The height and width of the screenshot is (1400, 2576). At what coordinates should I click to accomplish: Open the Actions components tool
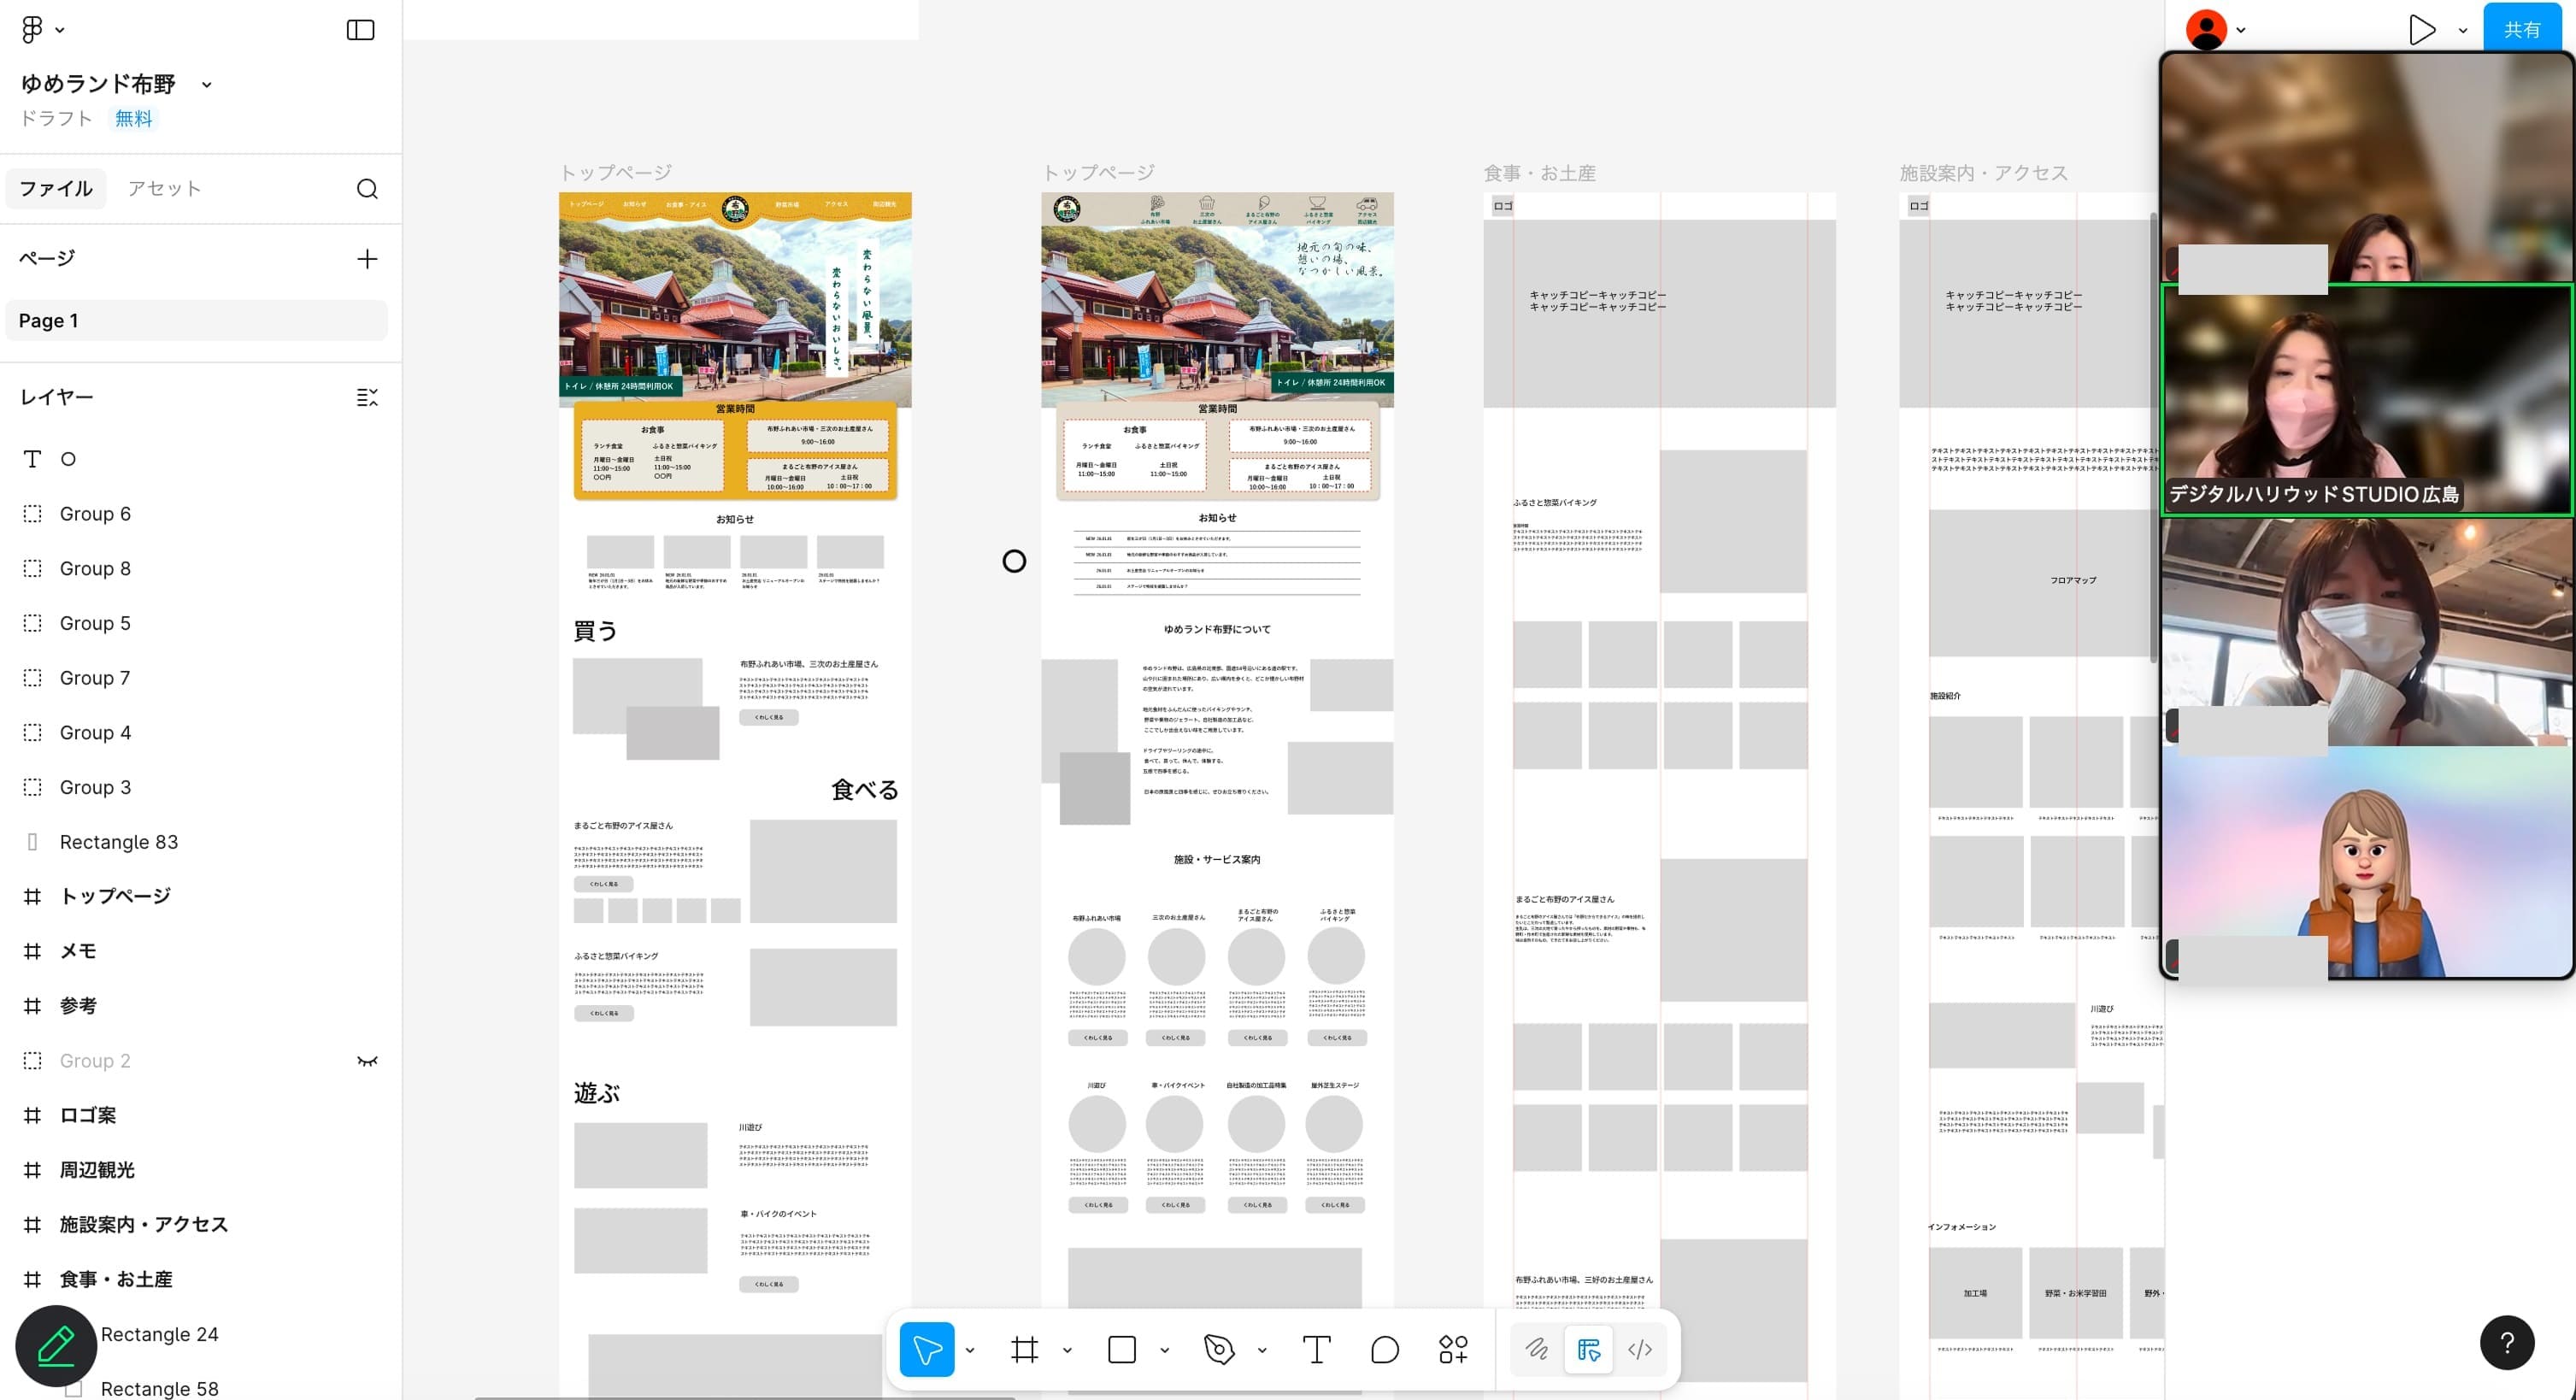(x=1453, y=1350)
